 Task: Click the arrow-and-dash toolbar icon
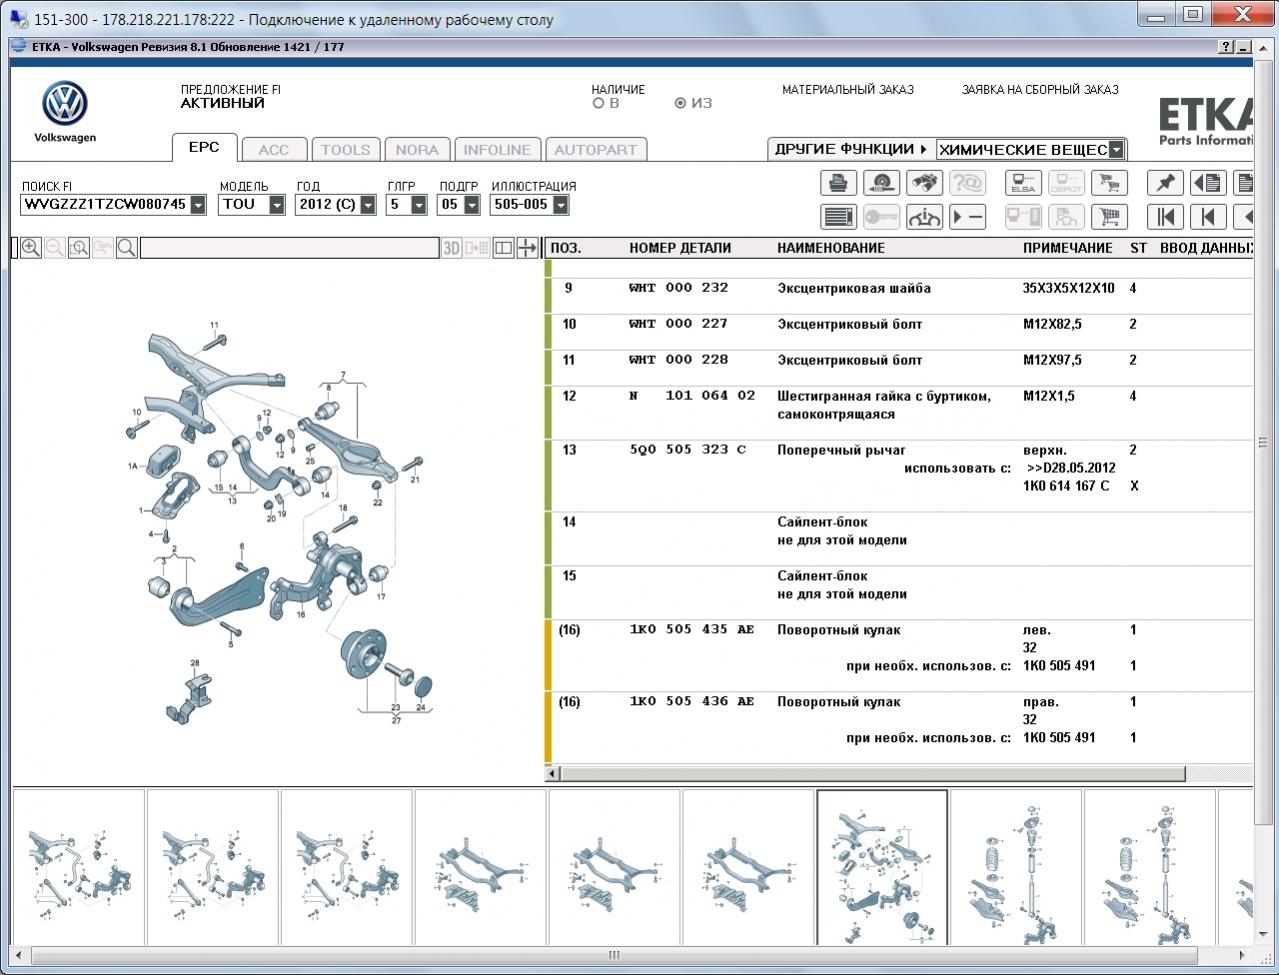[x=967, y=217]
